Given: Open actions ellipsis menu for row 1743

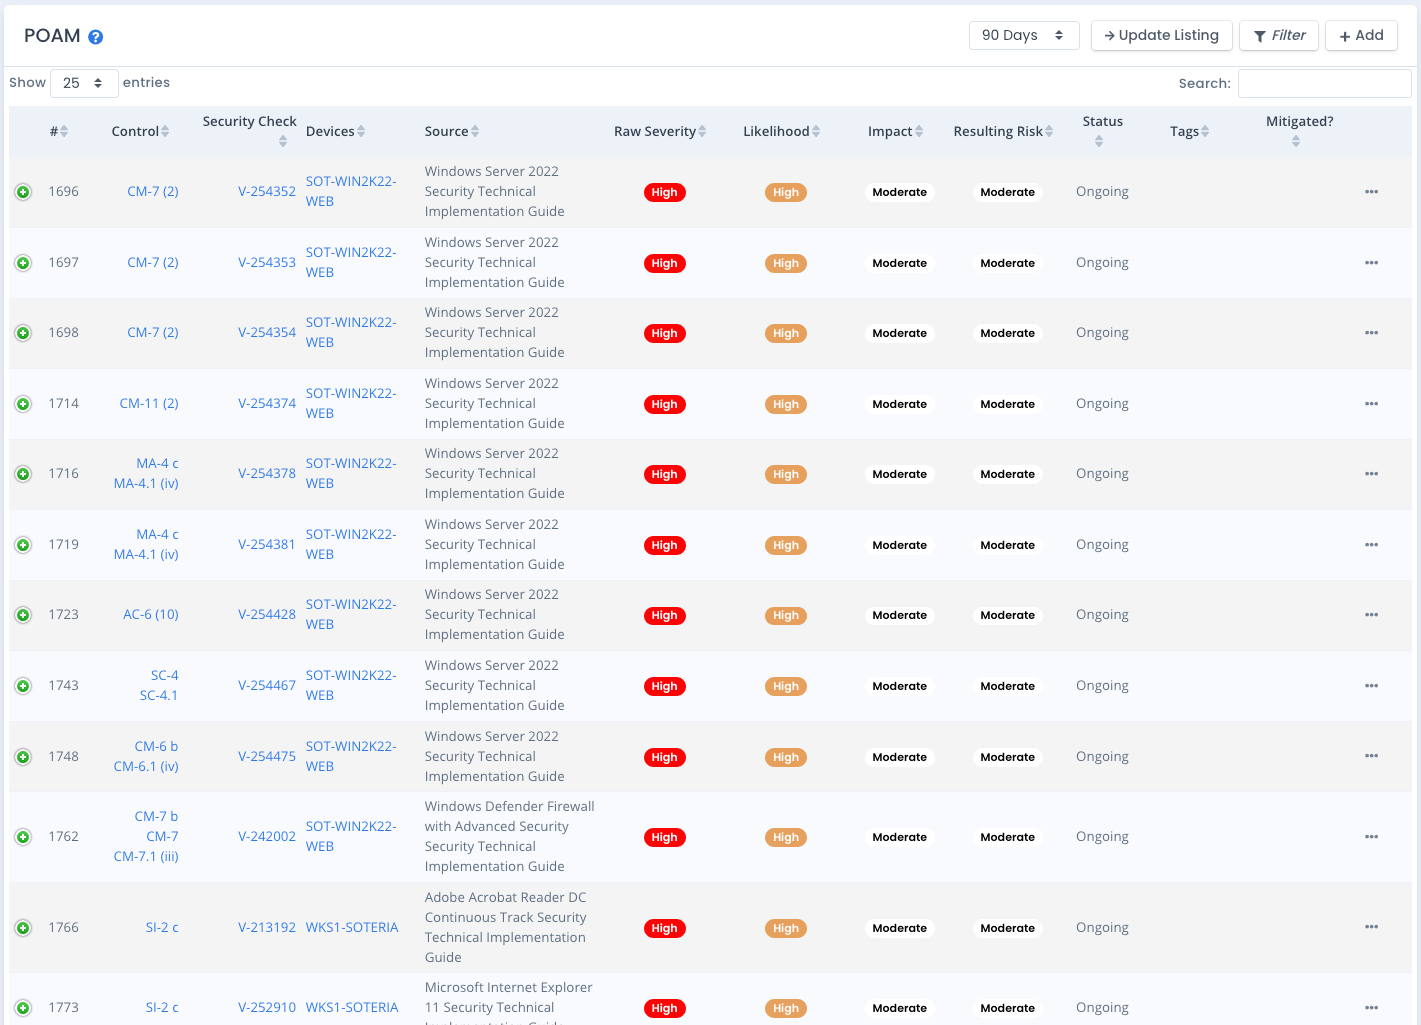Looking at the screenshot, I should point(1371,686).
